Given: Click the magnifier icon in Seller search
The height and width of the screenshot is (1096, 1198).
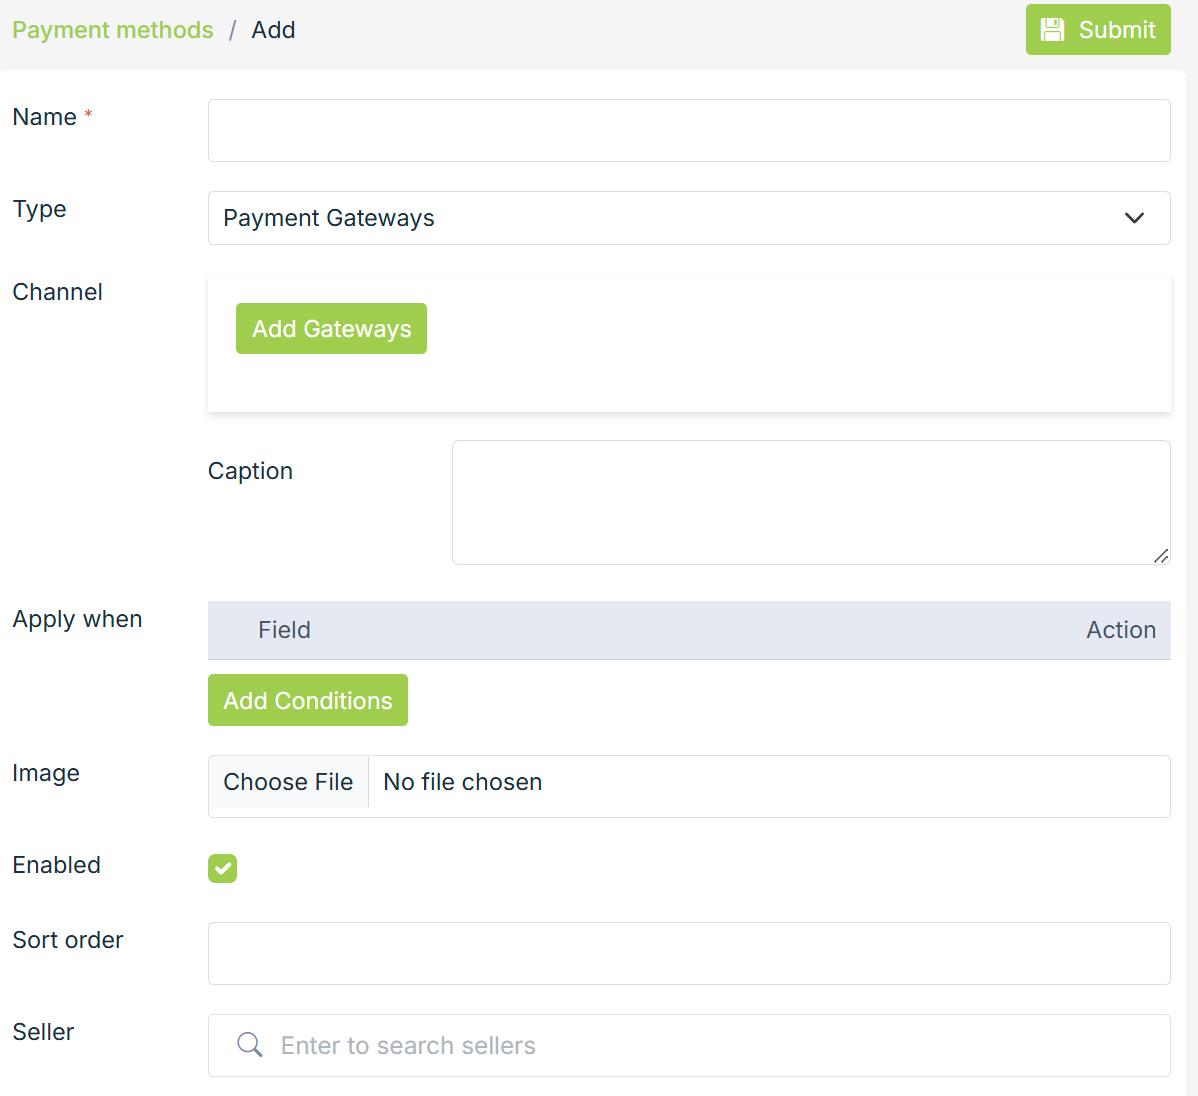Looking at the screenshot, I should (250, 1045).
